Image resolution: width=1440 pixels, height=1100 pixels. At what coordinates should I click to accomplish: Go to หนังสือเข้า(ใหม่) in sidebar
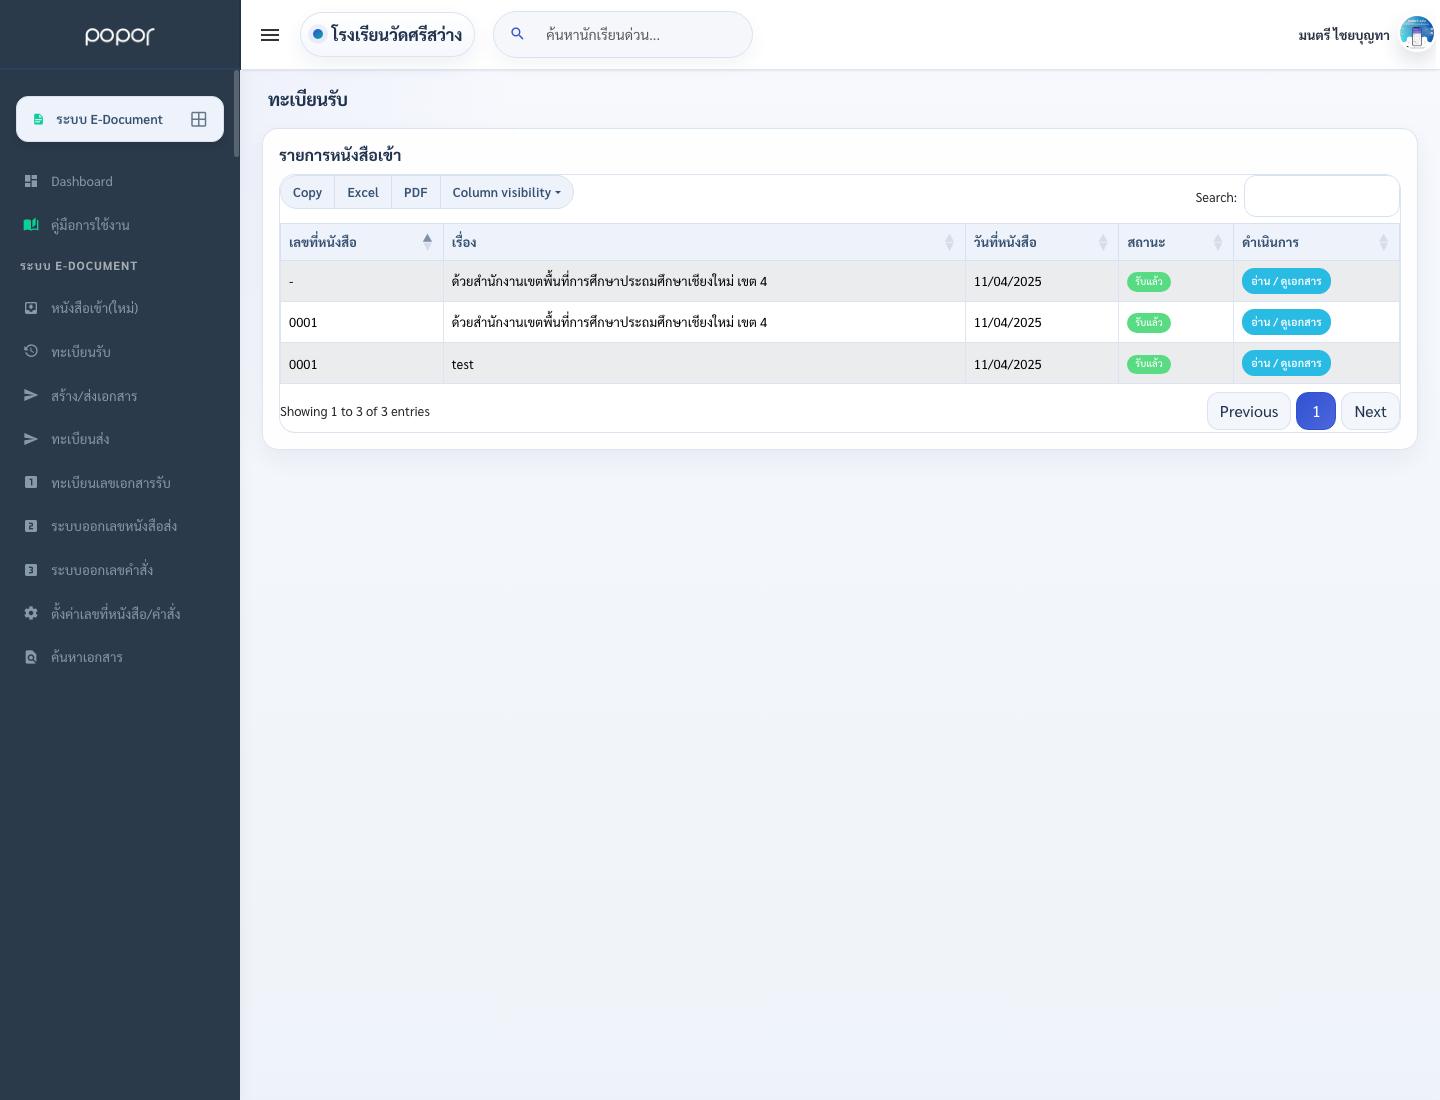tap(95, 308)
